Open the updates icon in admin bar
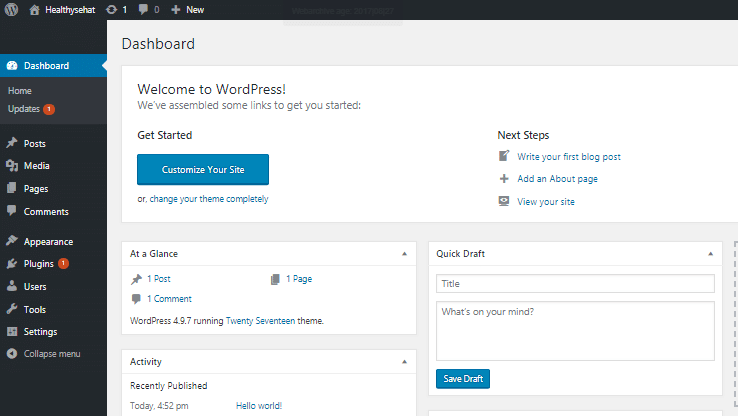Screen dimensions: 738x416 pos(112,9)
